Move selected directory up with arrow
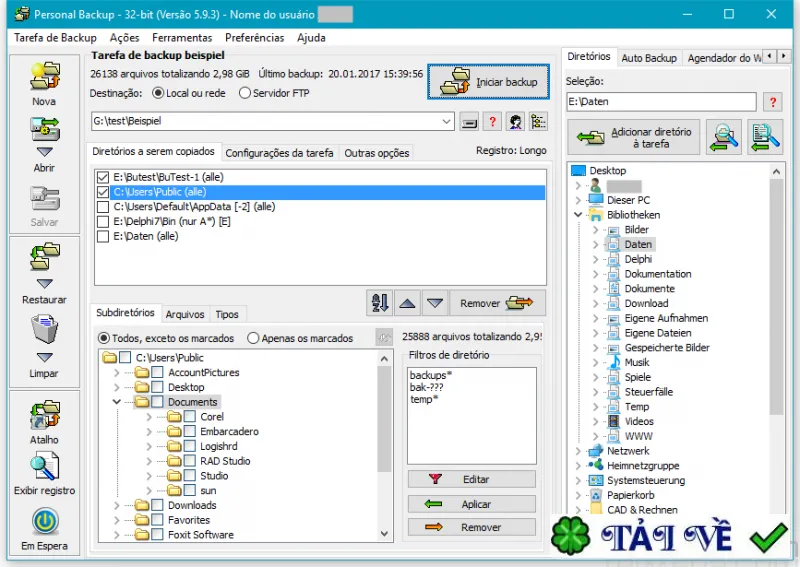 pos(407,303)
